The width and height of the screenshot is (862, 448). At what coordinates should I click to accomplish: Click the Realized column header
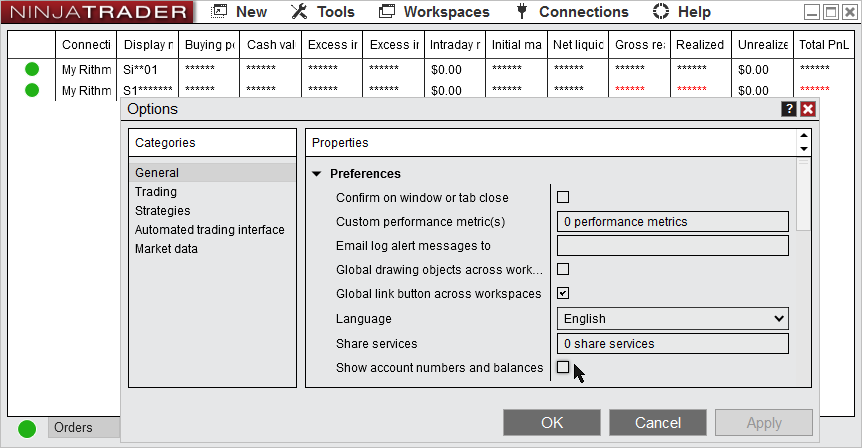tap(701, 45)
